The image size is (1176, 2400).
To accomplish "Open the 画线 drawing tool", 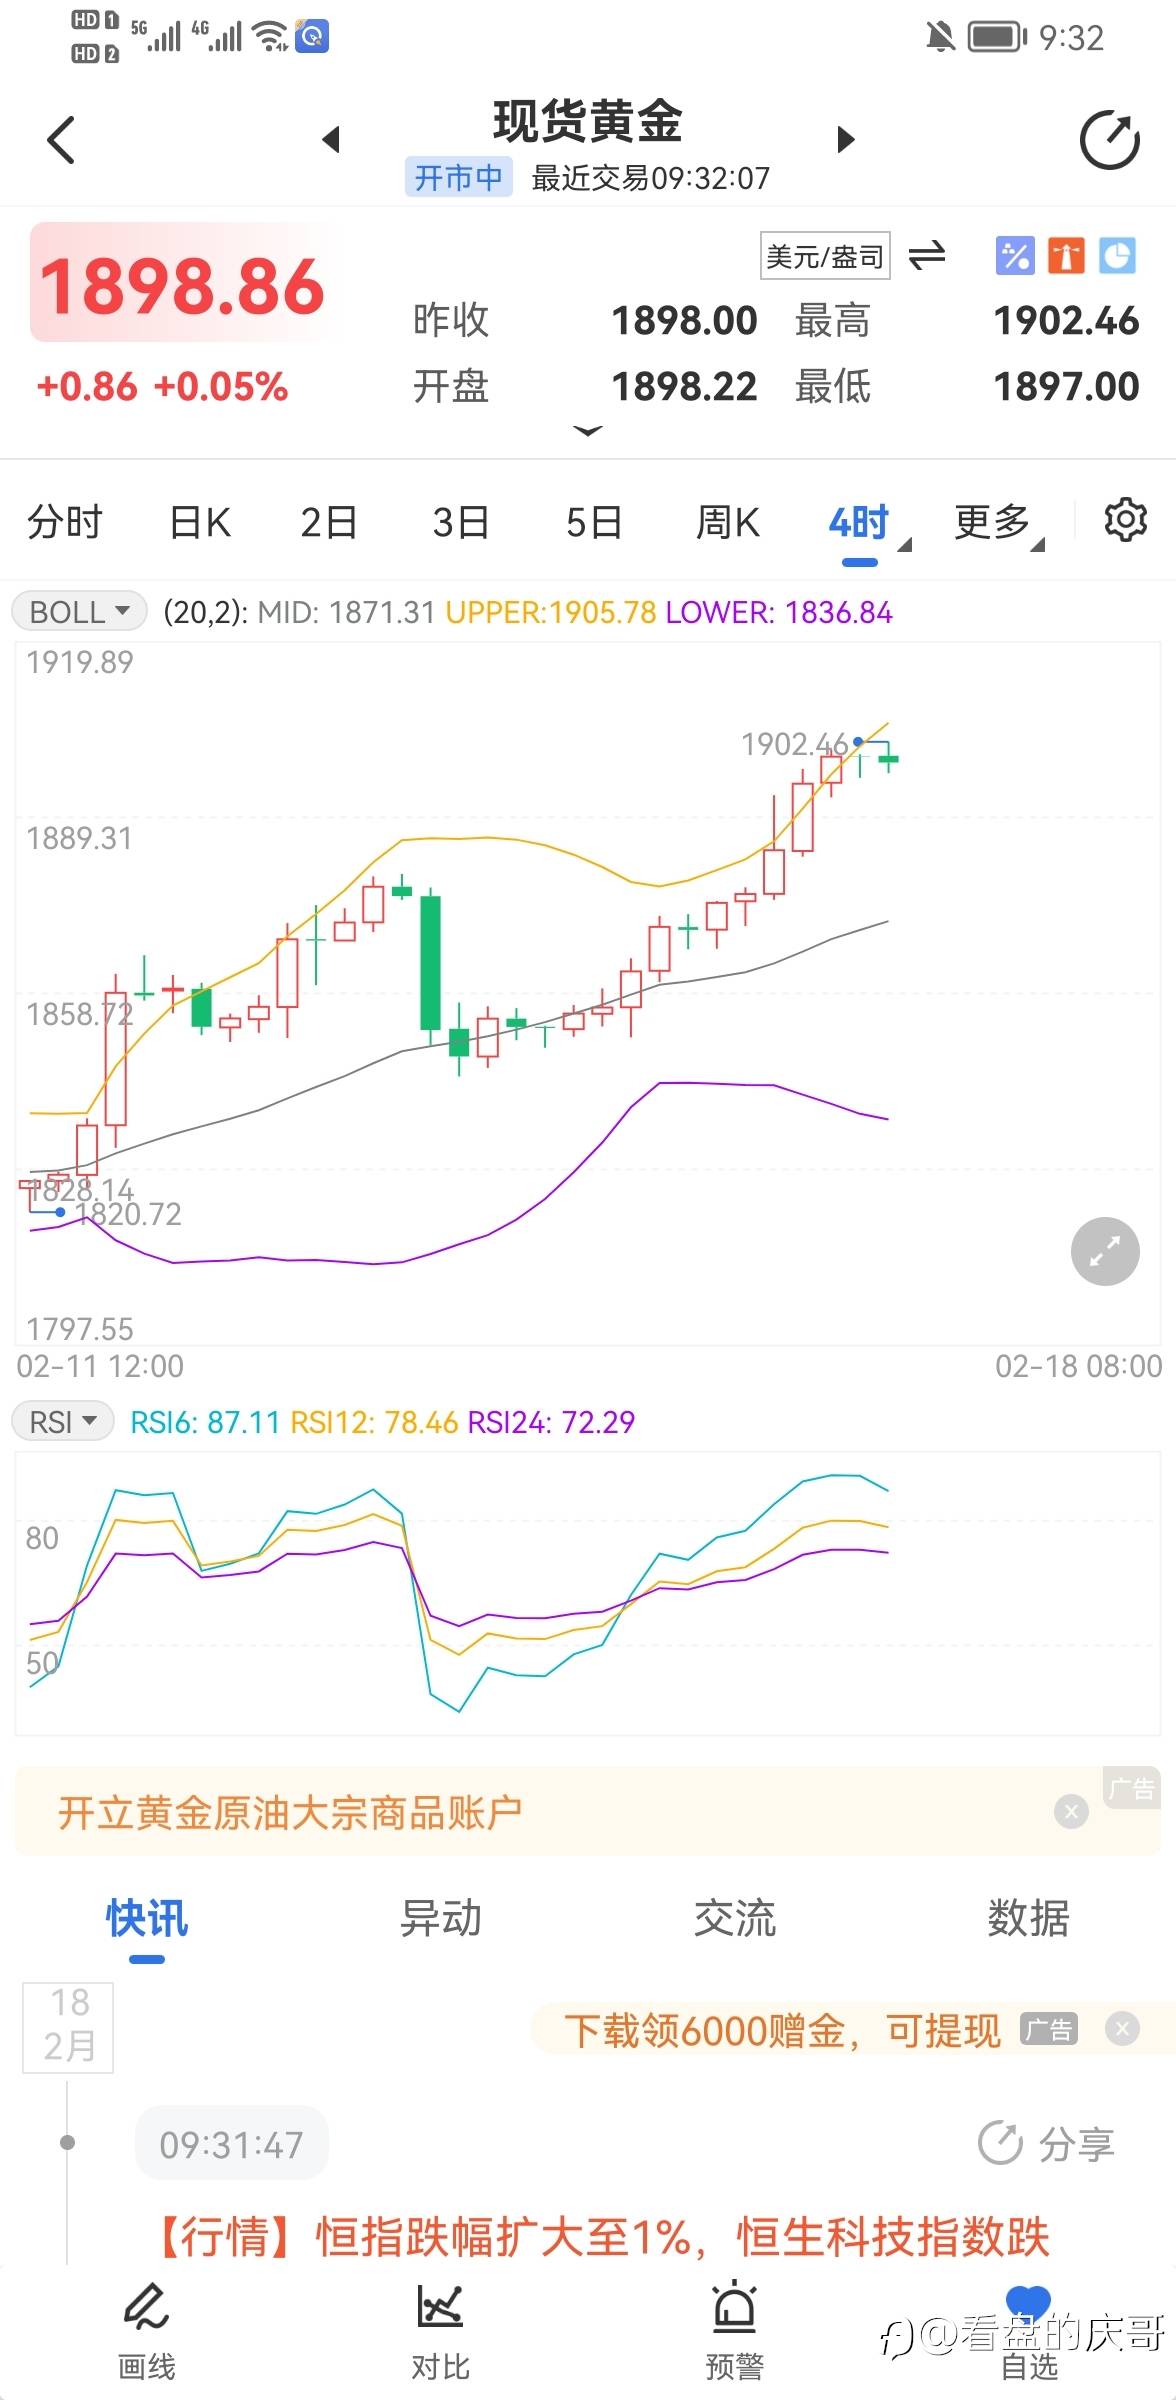I will tap(147, 2330).
